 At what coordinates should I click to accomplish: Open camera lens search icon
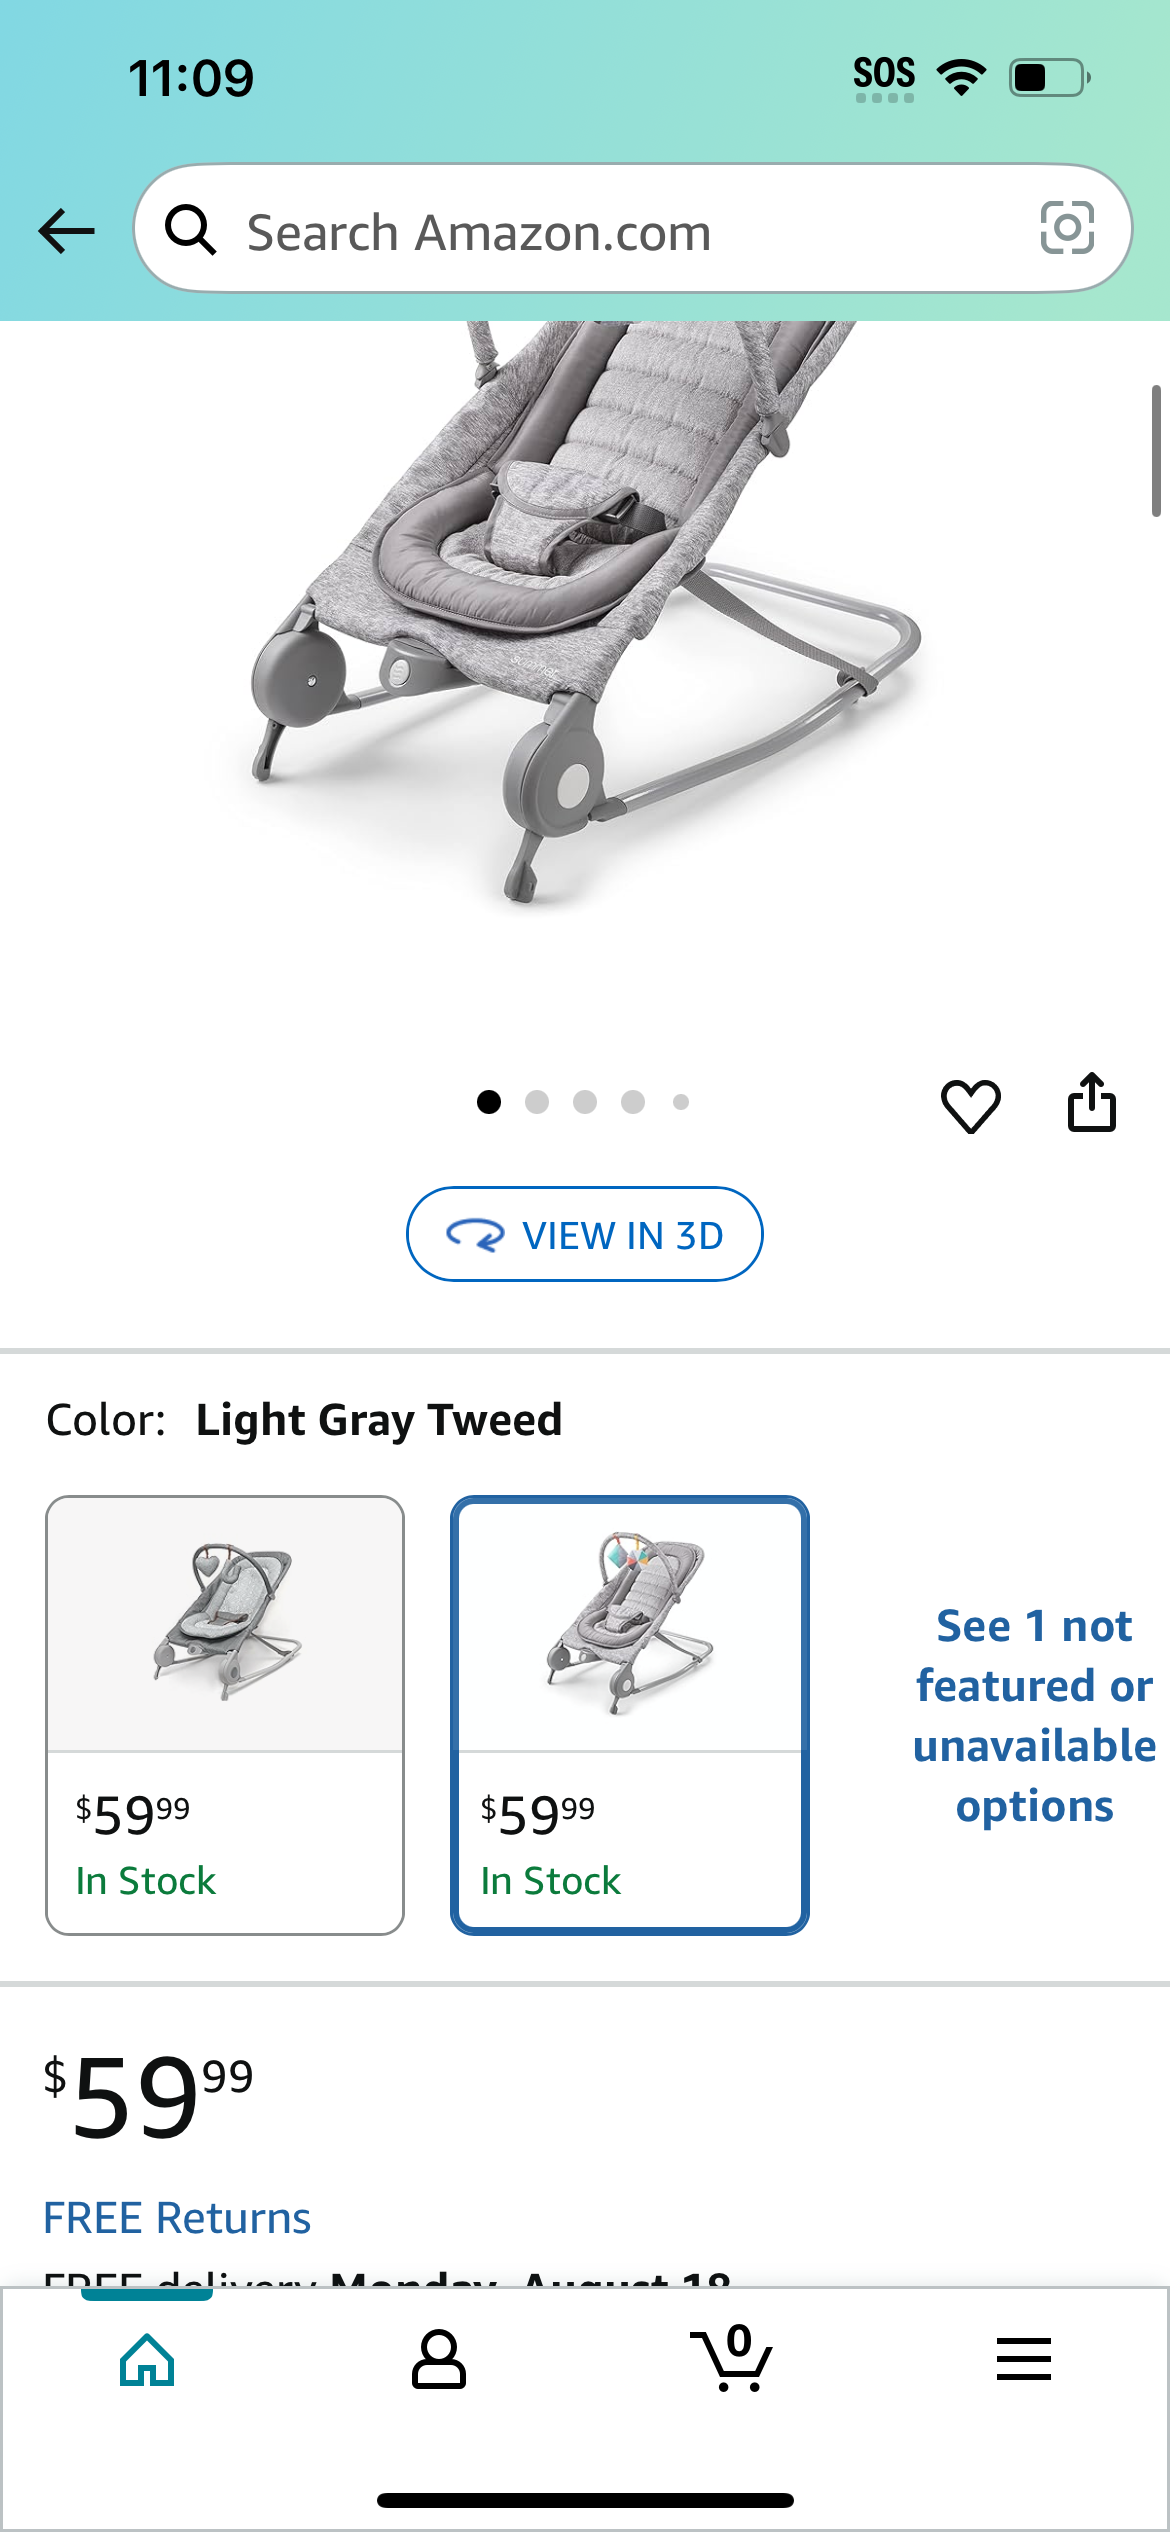tap(1067, 228)
